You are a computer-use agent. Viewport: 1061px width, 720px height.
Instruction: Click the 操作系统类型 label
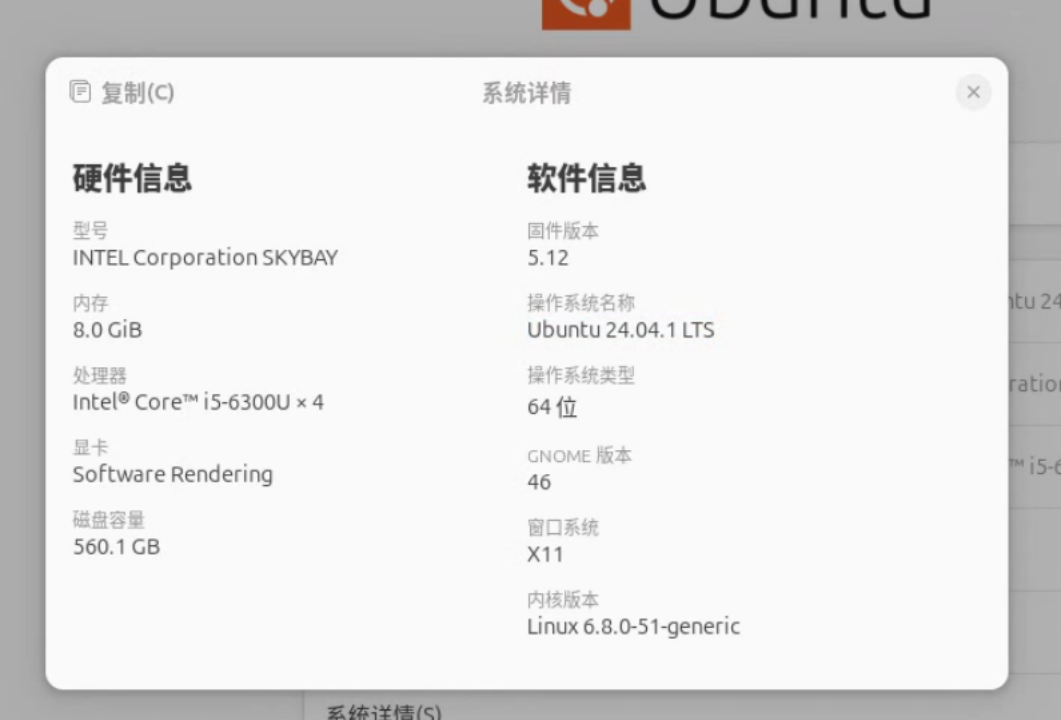[x=581, y=375]
